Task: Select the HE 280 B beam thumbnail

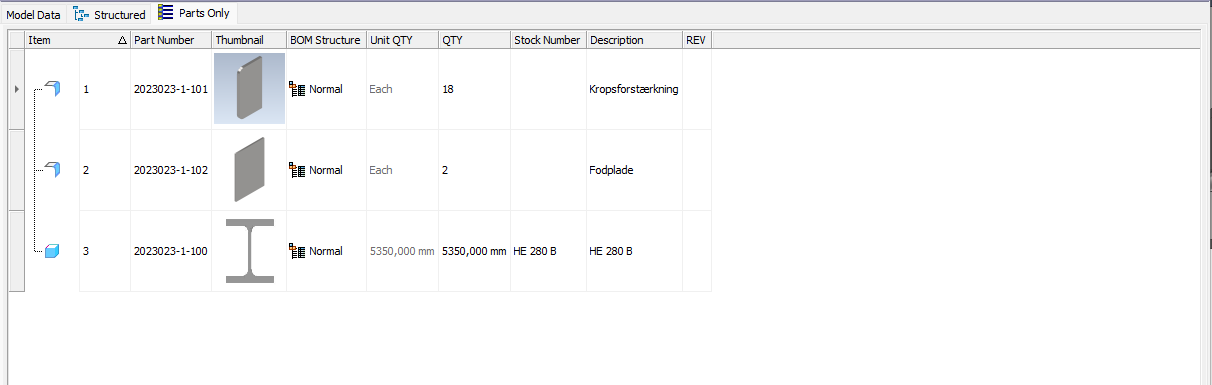Action: click(249, 251)
